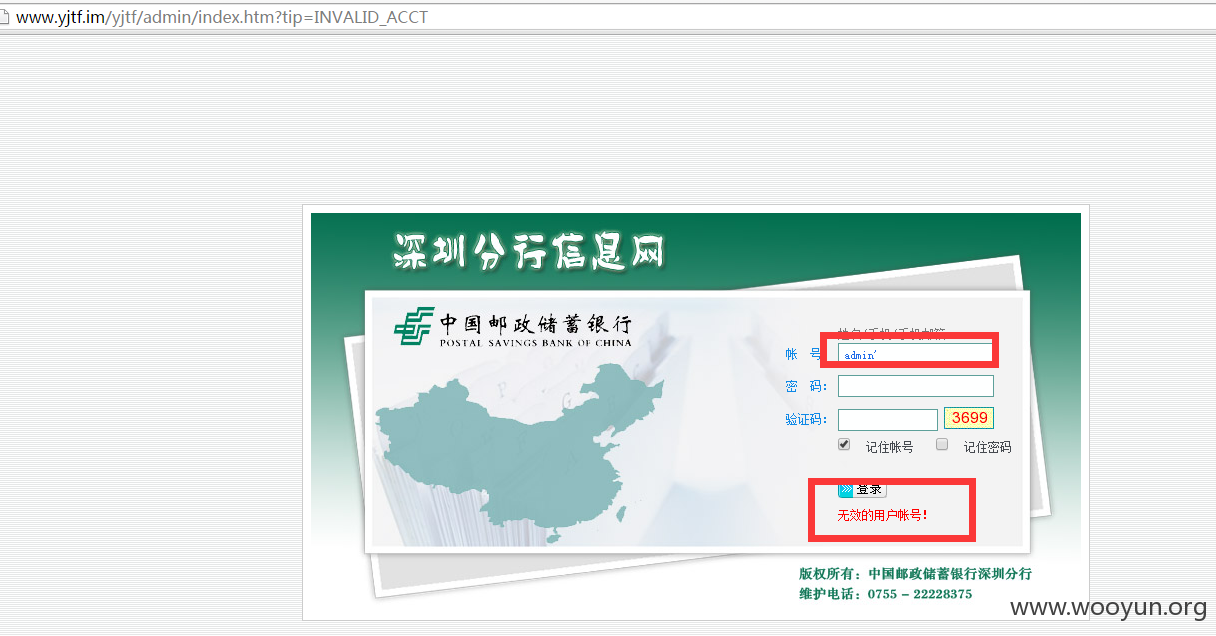The height and width of the screenshot is (636, 1216).
Task: Click the page icon beside the URL
Action: (5, 17)
